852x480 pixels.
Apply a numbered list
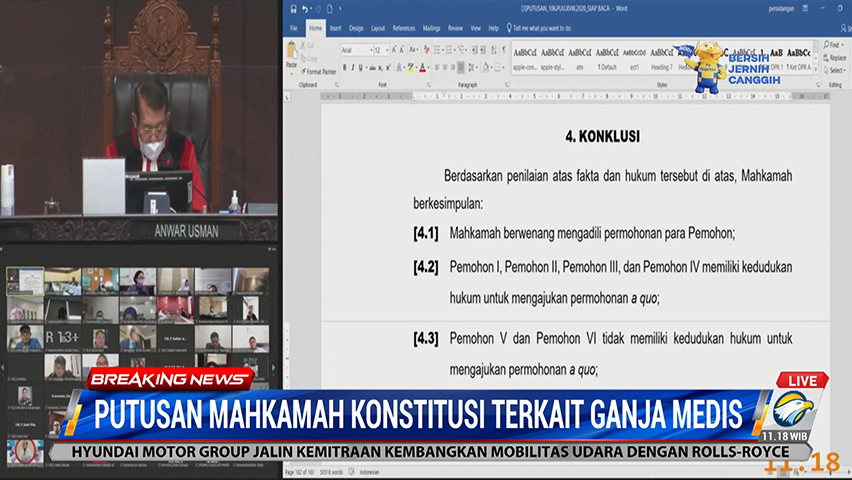449,50
